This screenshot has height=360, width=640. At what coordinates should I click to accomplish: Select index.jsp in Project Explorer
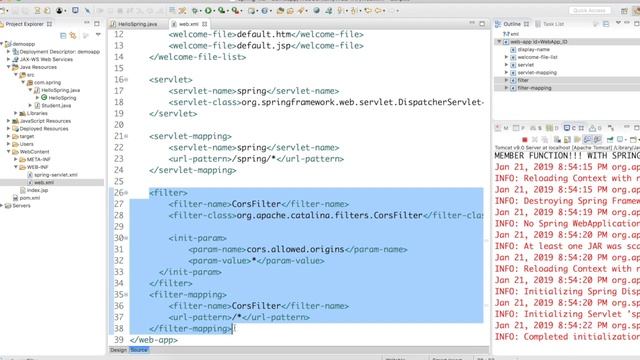[37, 190]
